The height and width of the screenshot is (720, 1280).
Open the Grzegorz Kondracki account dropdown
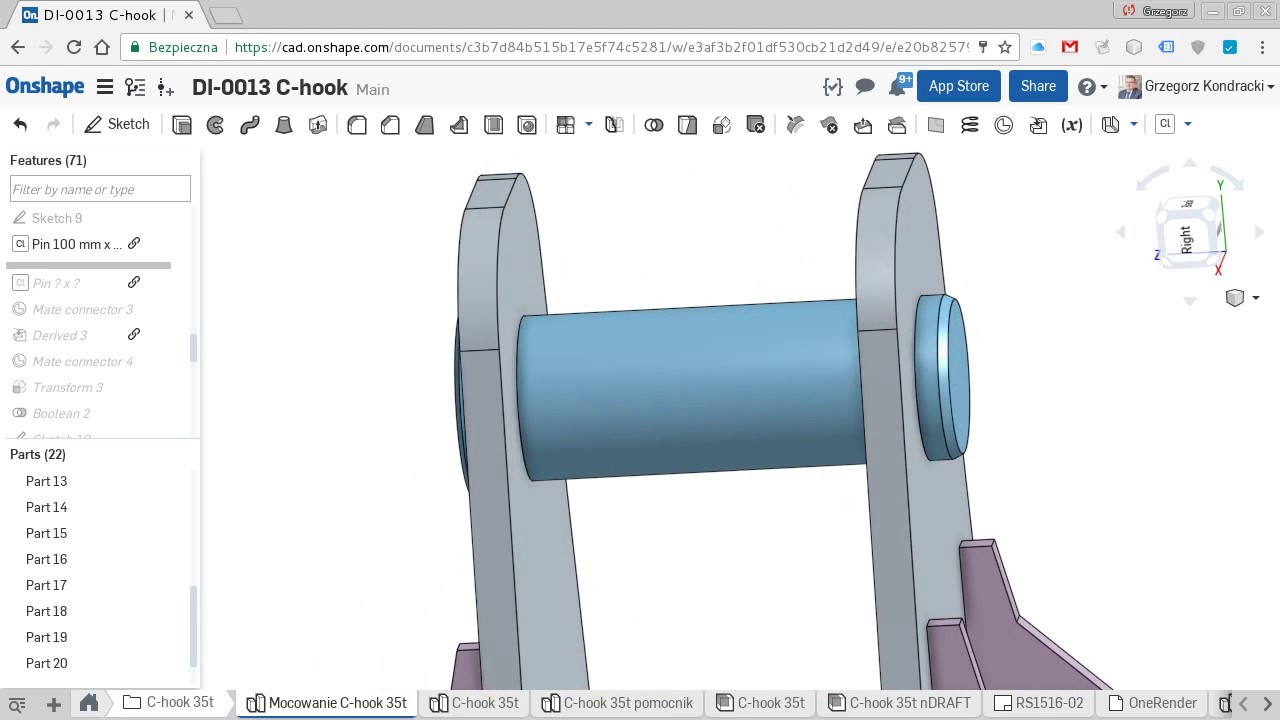tap(1198, 87)
